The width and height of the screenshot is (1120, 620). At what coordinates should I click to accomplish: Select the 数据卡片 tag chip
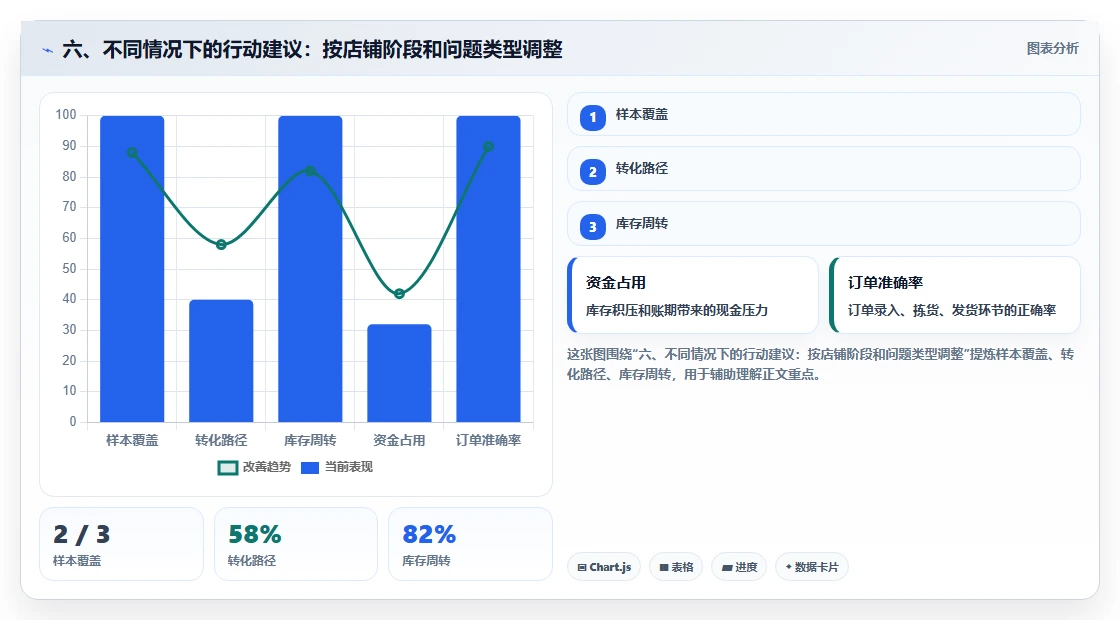point(811,567)
